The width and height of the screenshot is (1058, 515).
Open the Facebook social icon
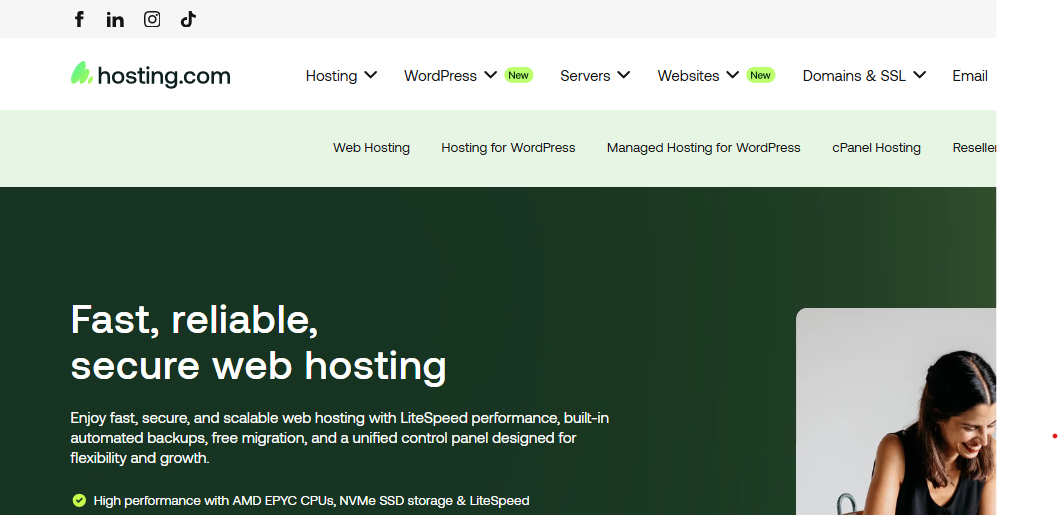80,20
